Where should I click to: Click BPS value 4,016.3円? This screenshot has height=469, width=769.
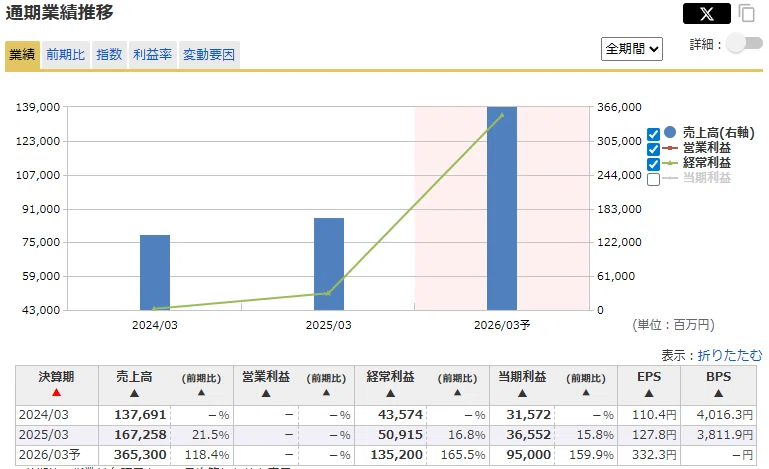[724, 415]
